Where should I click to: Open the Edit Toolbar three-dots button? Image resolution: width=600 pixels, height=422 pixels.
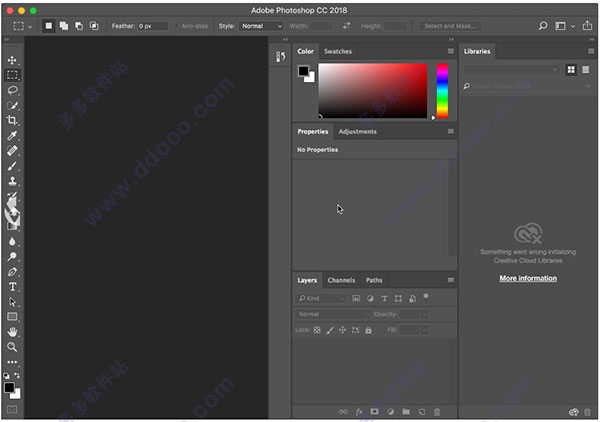coord(12,362)
